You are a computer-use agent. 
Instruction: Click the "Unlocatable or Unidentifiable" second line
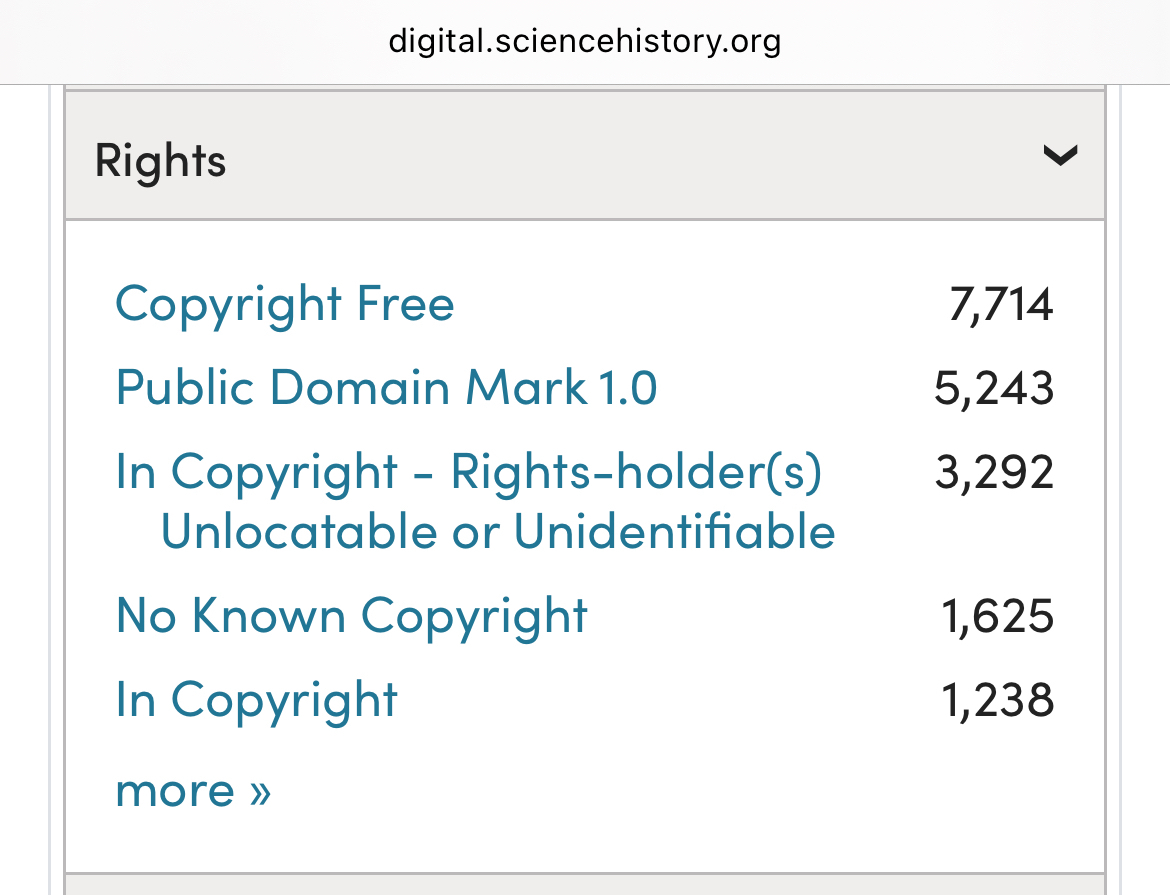[497, 531]
